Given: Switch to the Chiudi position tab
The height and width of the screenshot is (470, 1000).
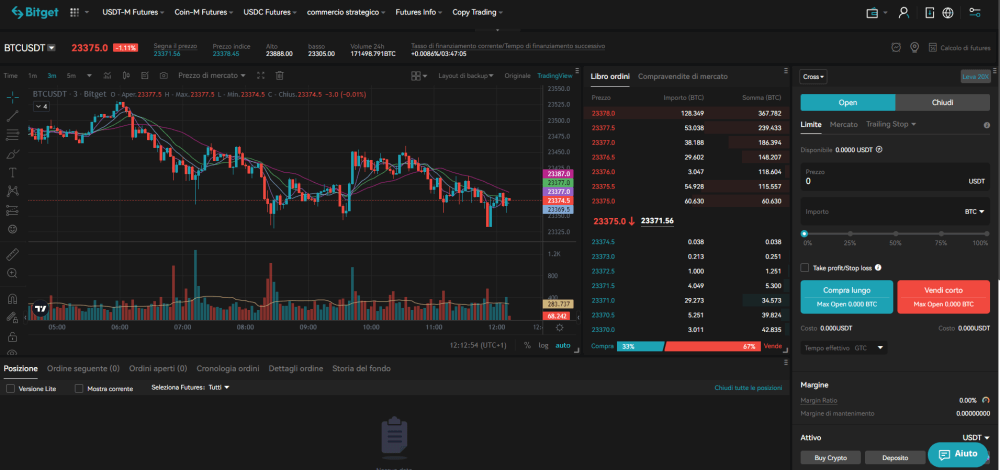Looking at the screenshot, I should click(x=942, y=103).
